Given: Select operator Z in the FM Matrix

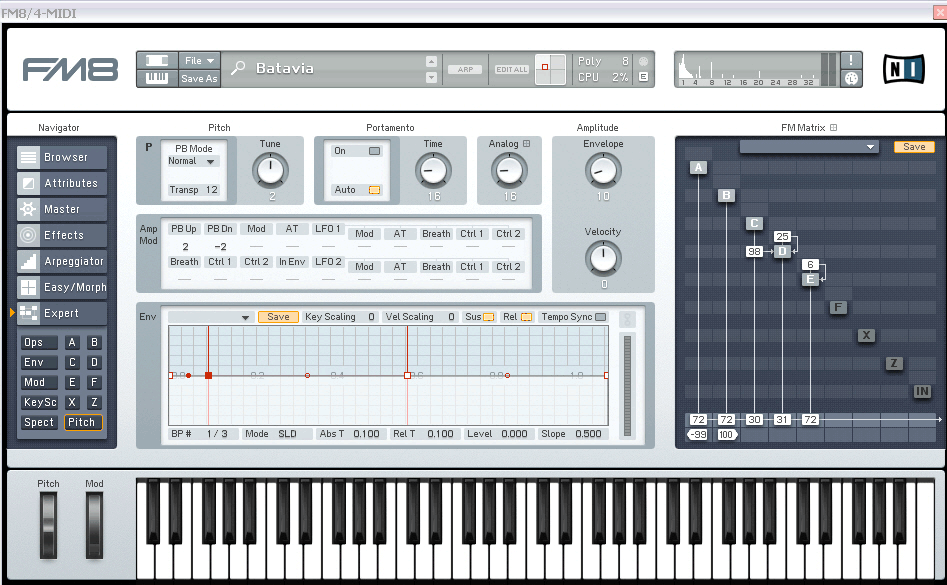Looking at the screenshot, I should [894, 363].
